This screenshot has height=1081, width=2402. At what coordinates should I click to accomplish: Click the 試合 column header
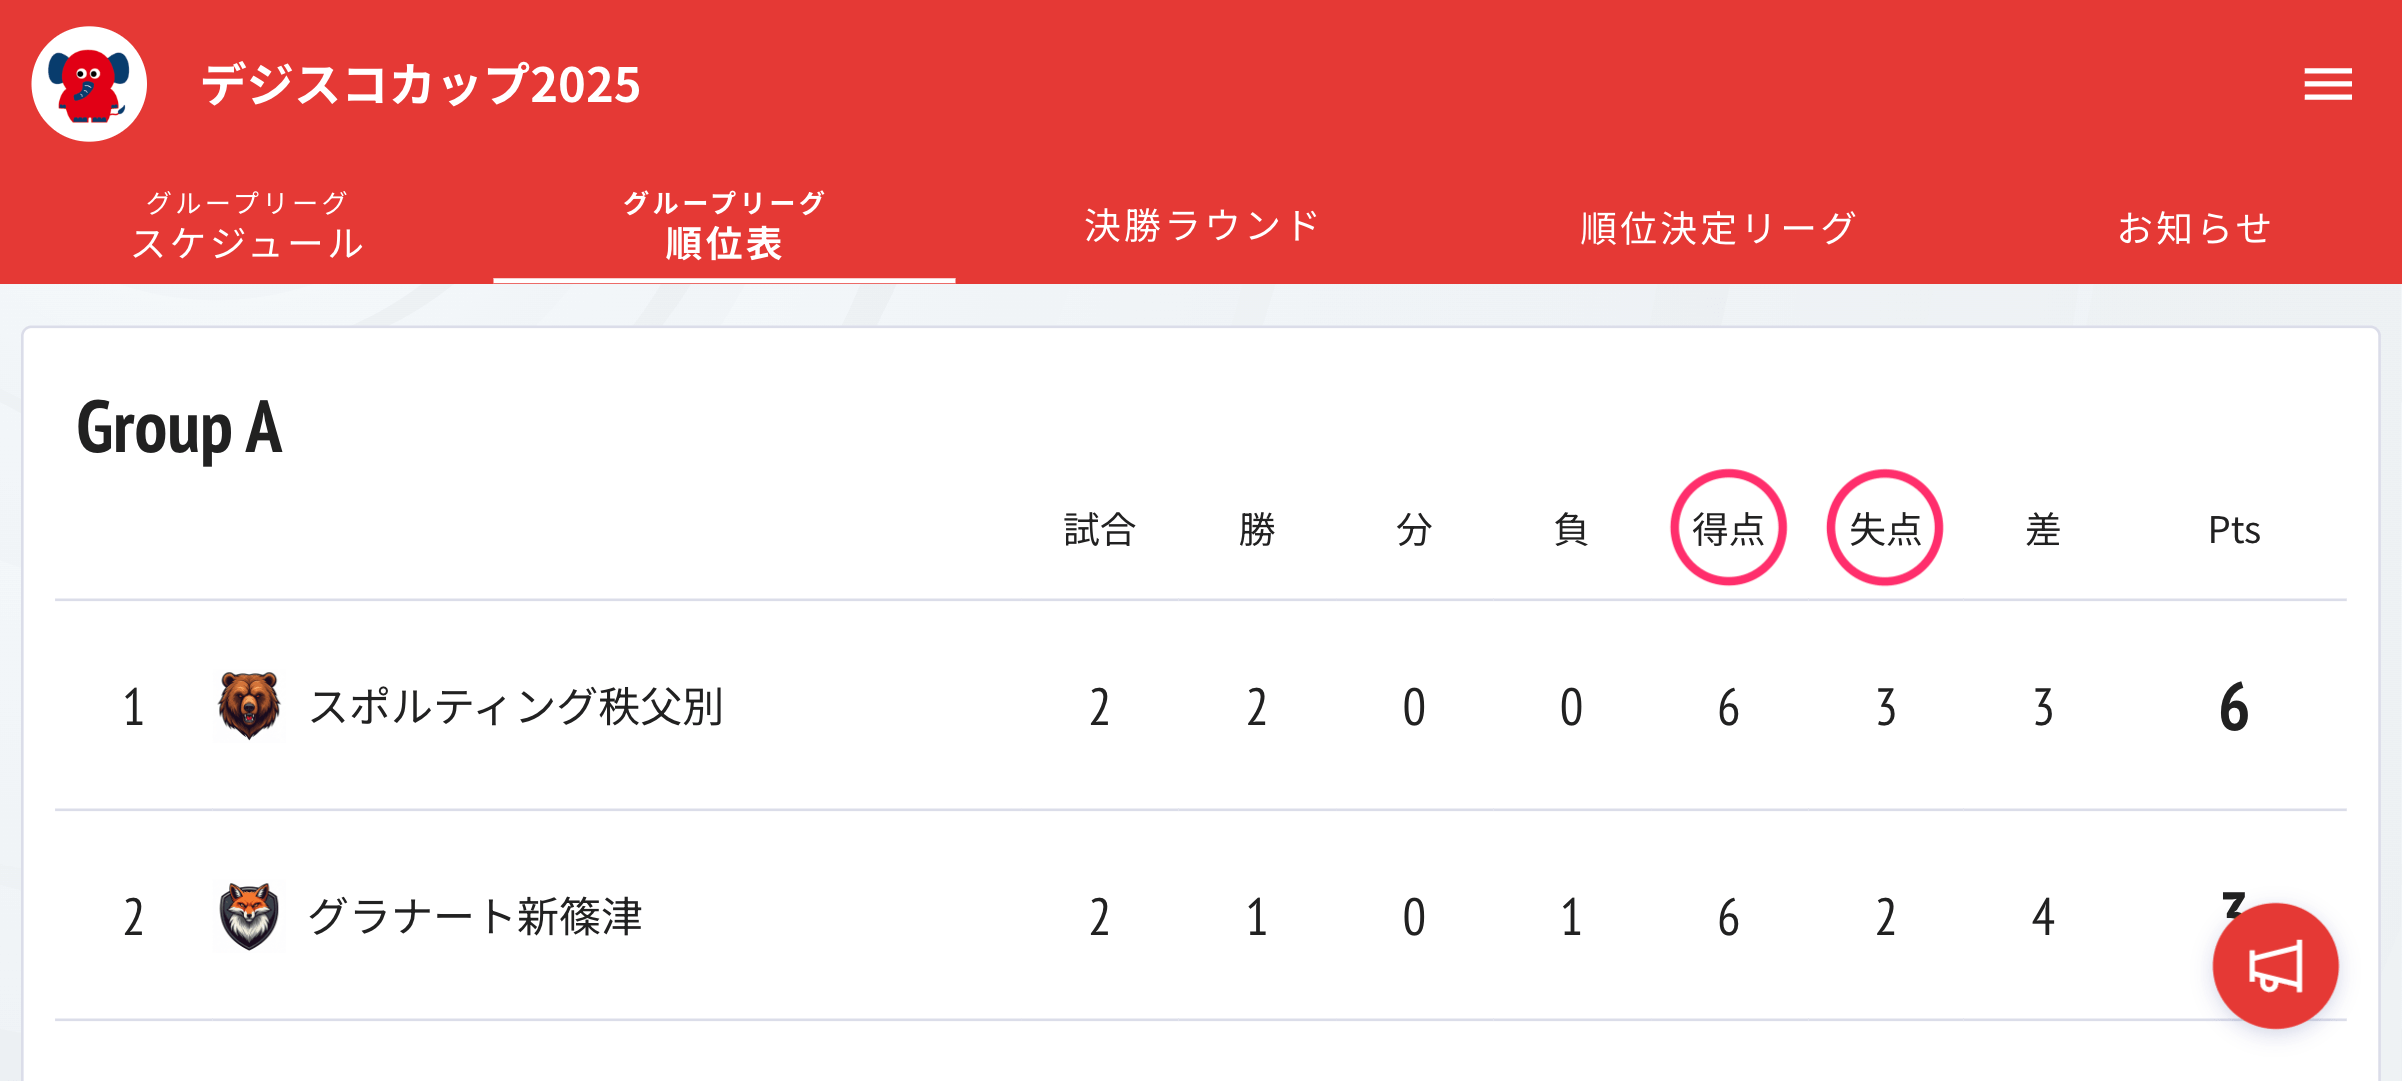pyautogui.click(x=1099, y=530)
